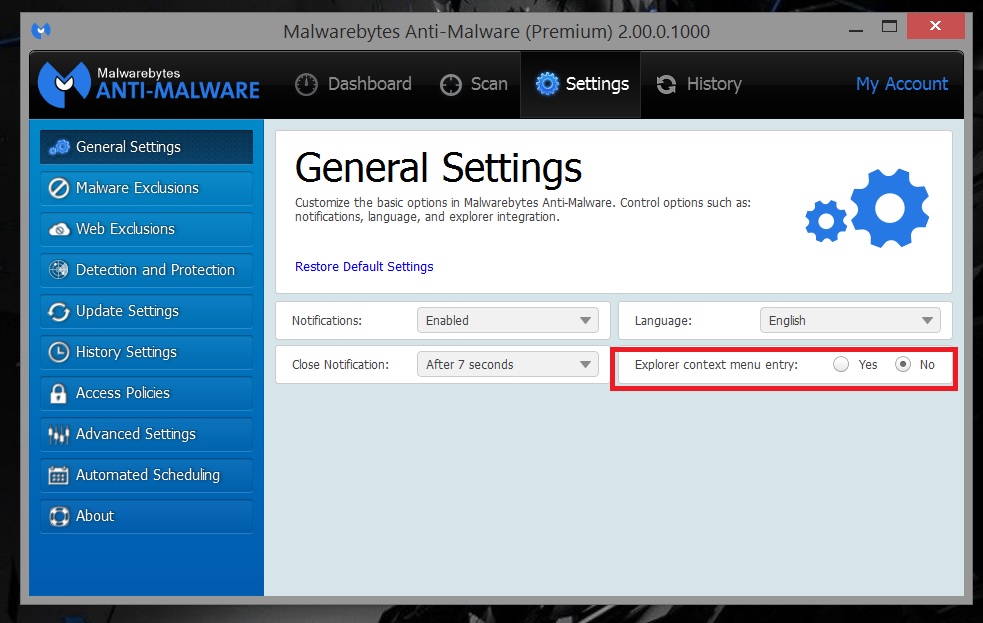Click the History Settings clock icon

pyautogui.click(x=59, y=352)
